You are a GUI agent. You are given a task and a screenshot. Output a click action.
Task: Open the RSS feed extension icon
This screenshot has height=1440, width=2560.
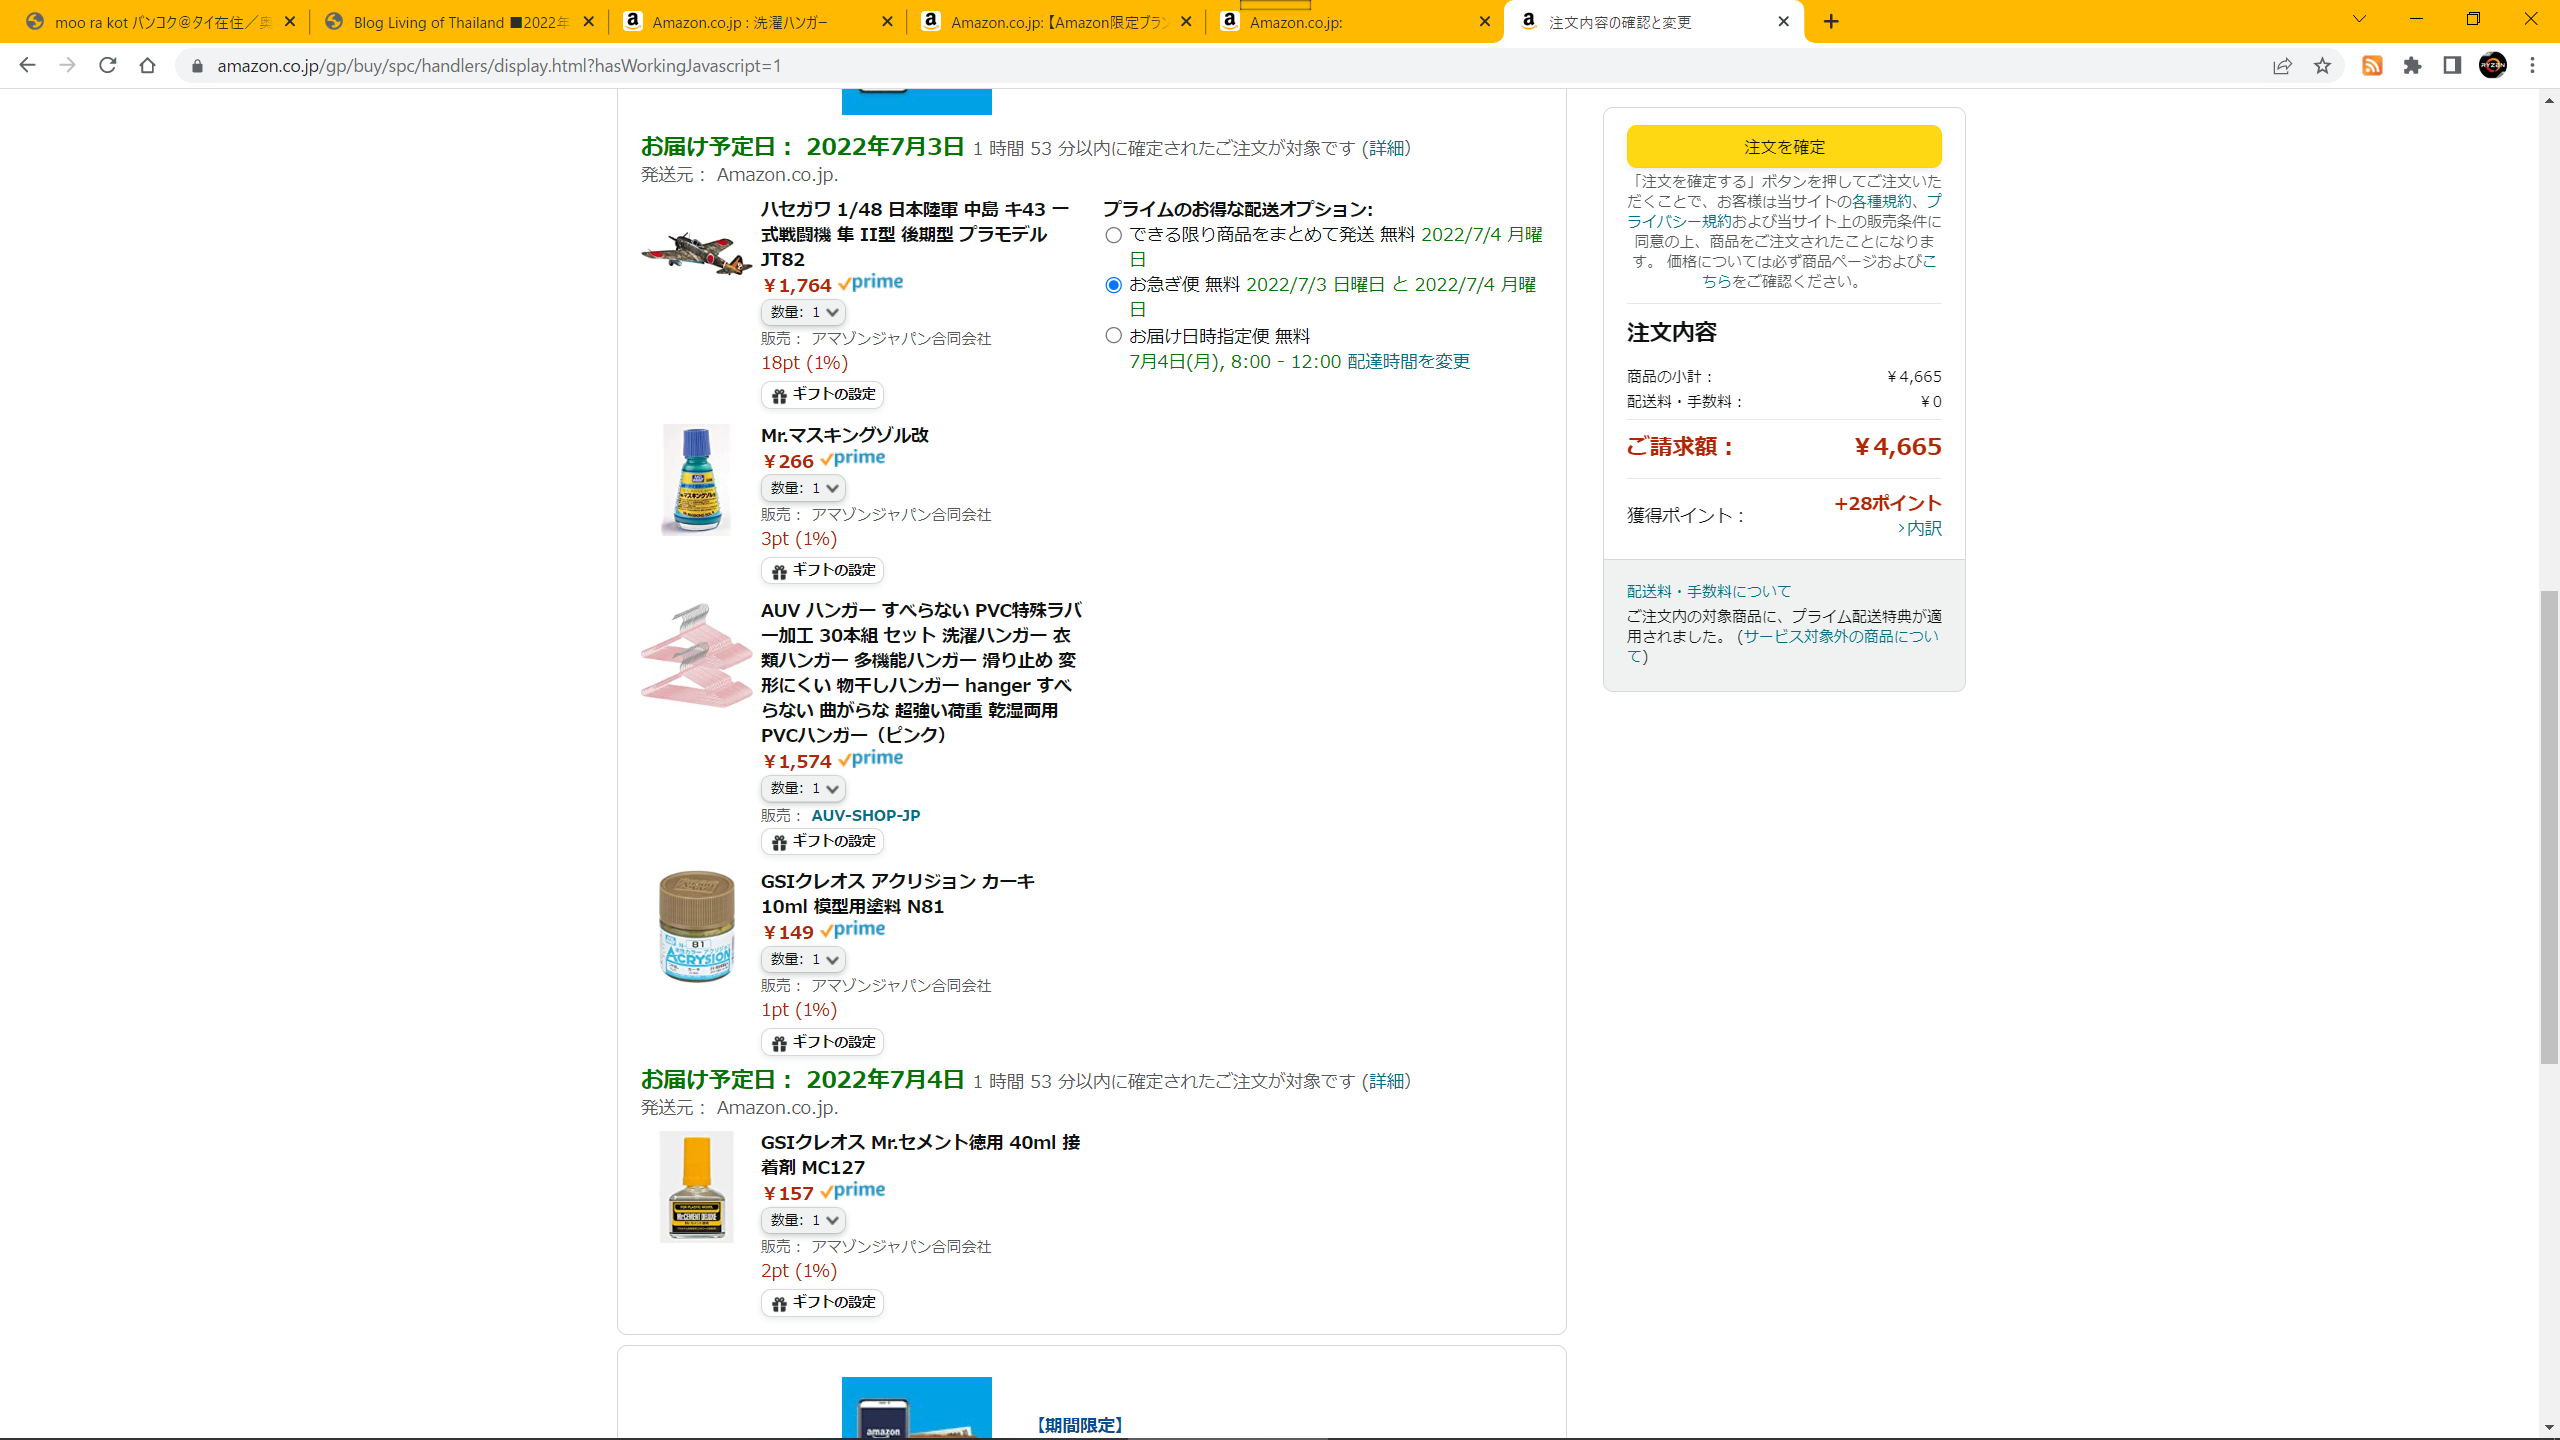click(2372, 66)
